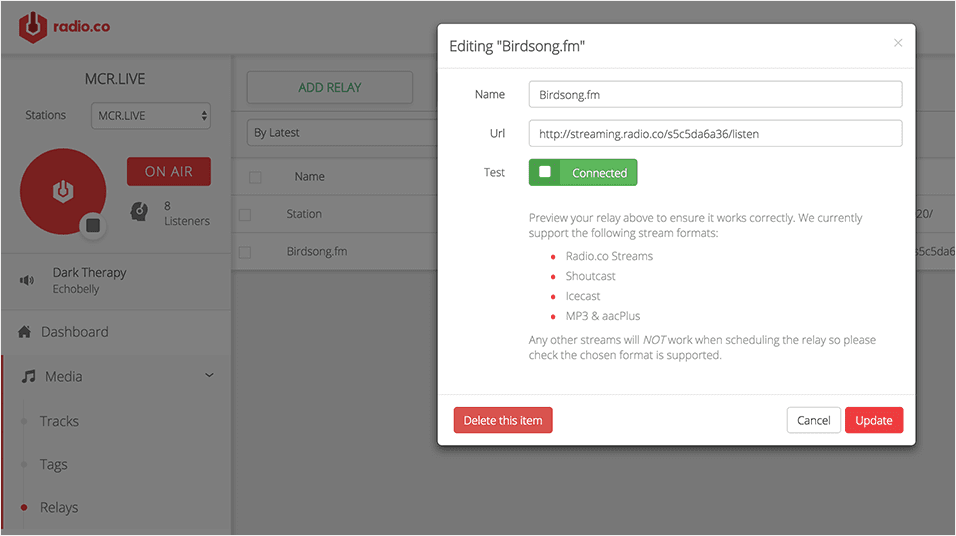
Task: Click the speaker volume icon
Action: [27, 281]
